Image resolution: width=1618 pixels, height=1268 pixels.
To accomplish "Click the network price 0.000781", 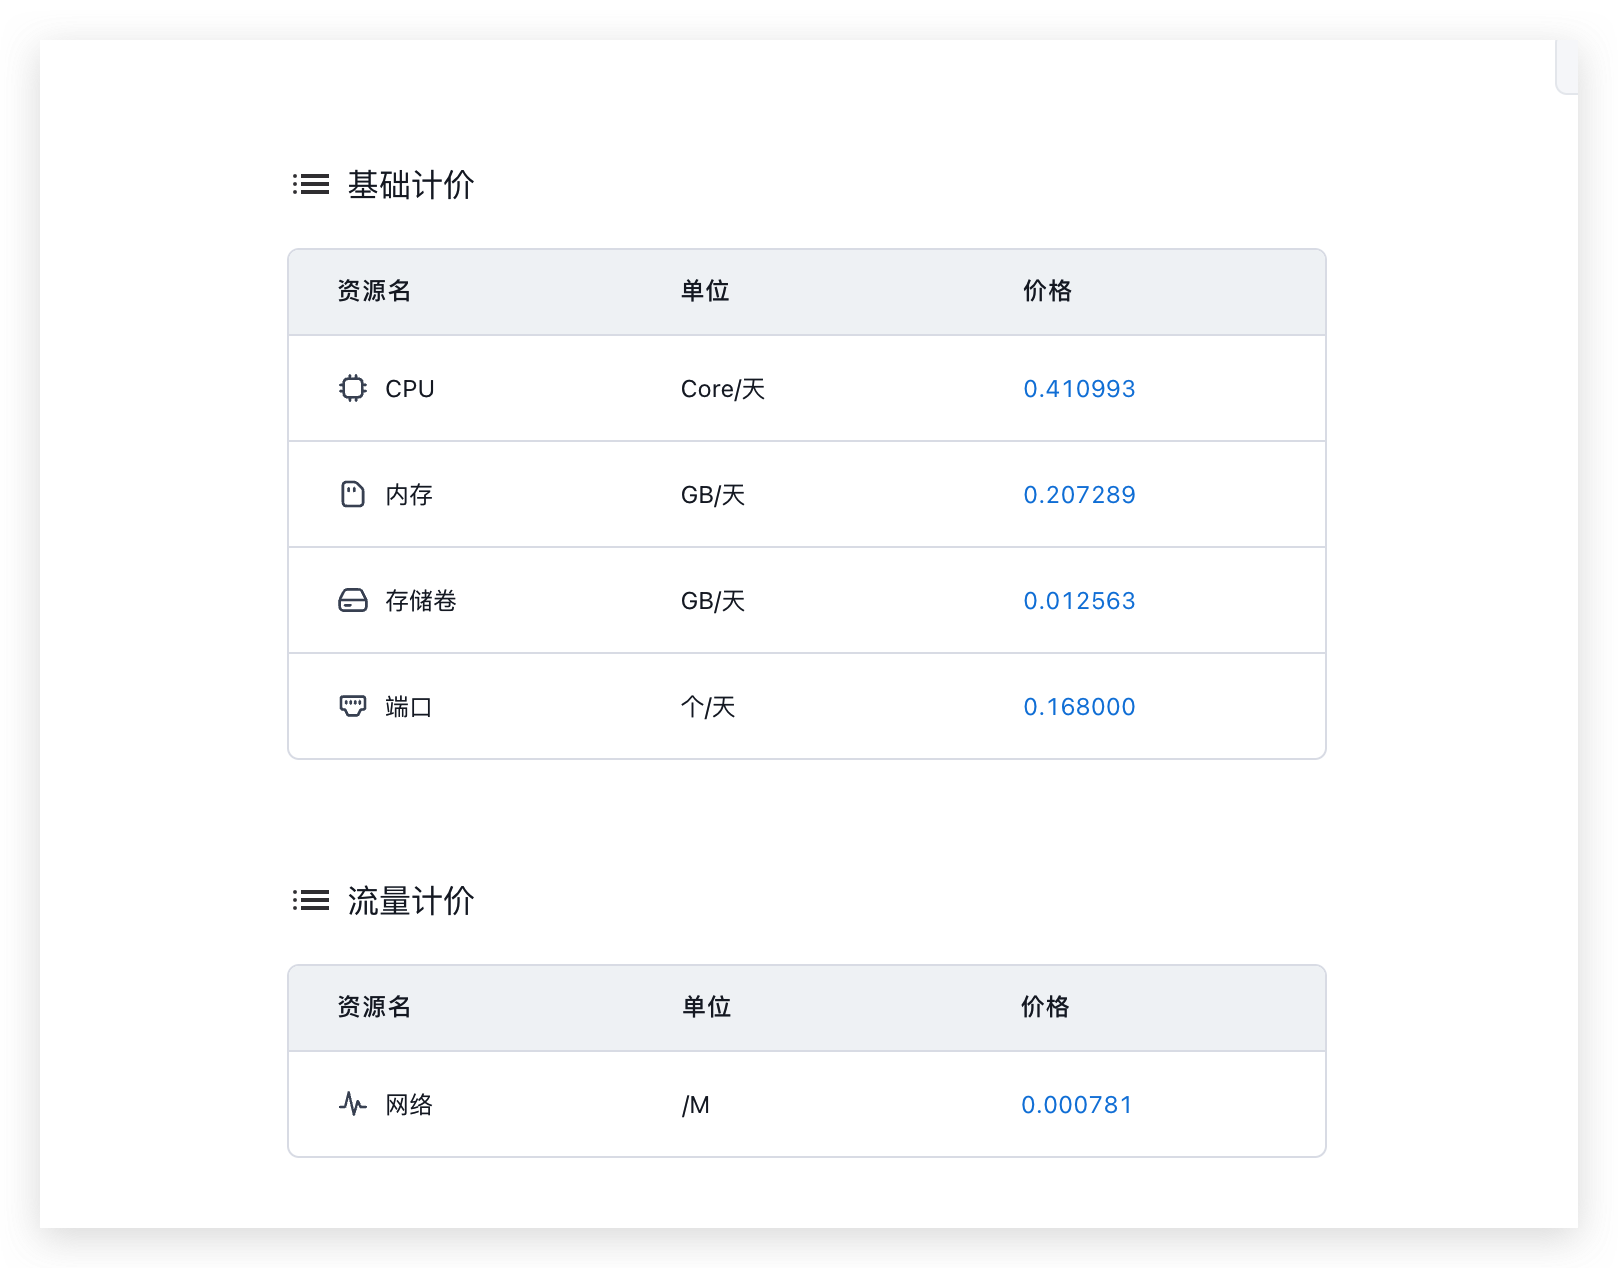I will (x=1076, y=1104).
